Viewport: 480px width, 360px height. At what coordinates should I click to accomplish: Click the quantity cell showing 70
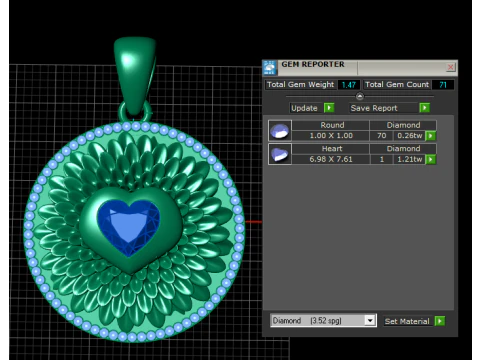coord(382,136)
